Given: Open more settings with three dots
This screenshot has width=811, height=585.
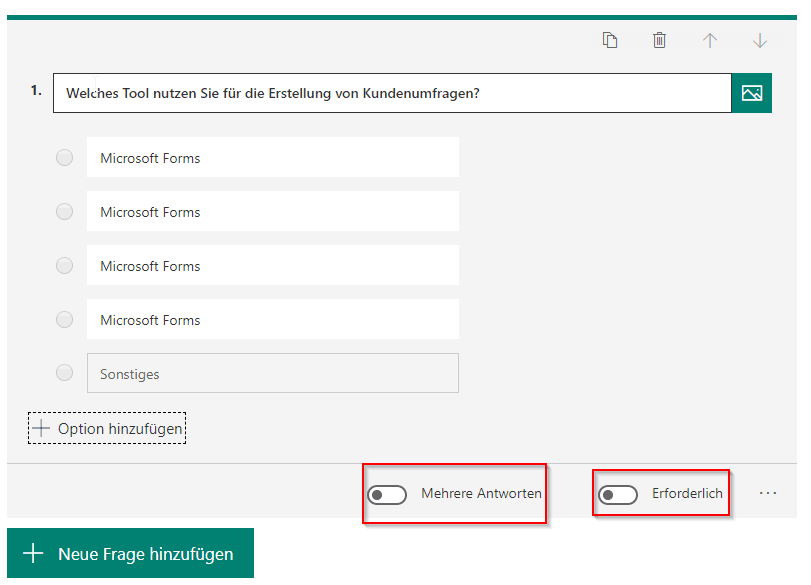Looking at the screenshot, I should pyautogui.click(x=768, y=493).
